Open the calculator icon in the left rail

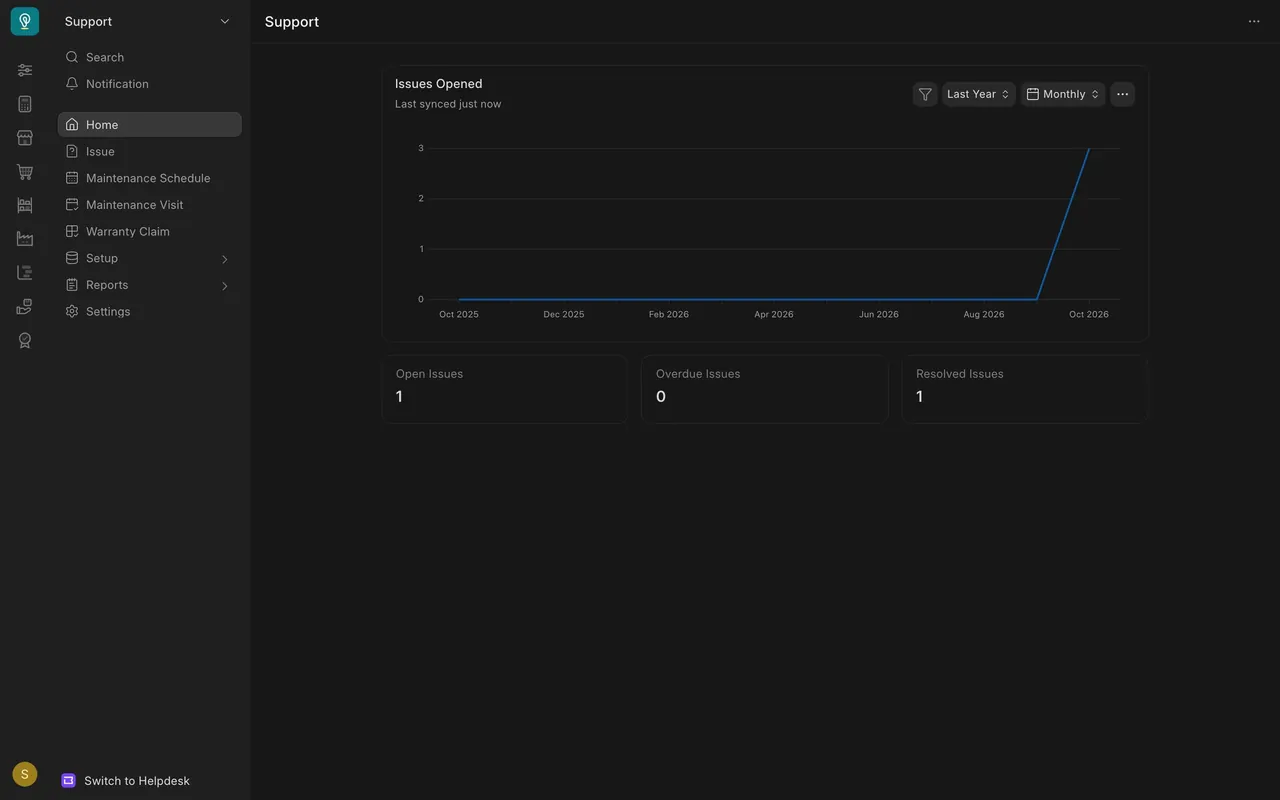tap(25, 104)
